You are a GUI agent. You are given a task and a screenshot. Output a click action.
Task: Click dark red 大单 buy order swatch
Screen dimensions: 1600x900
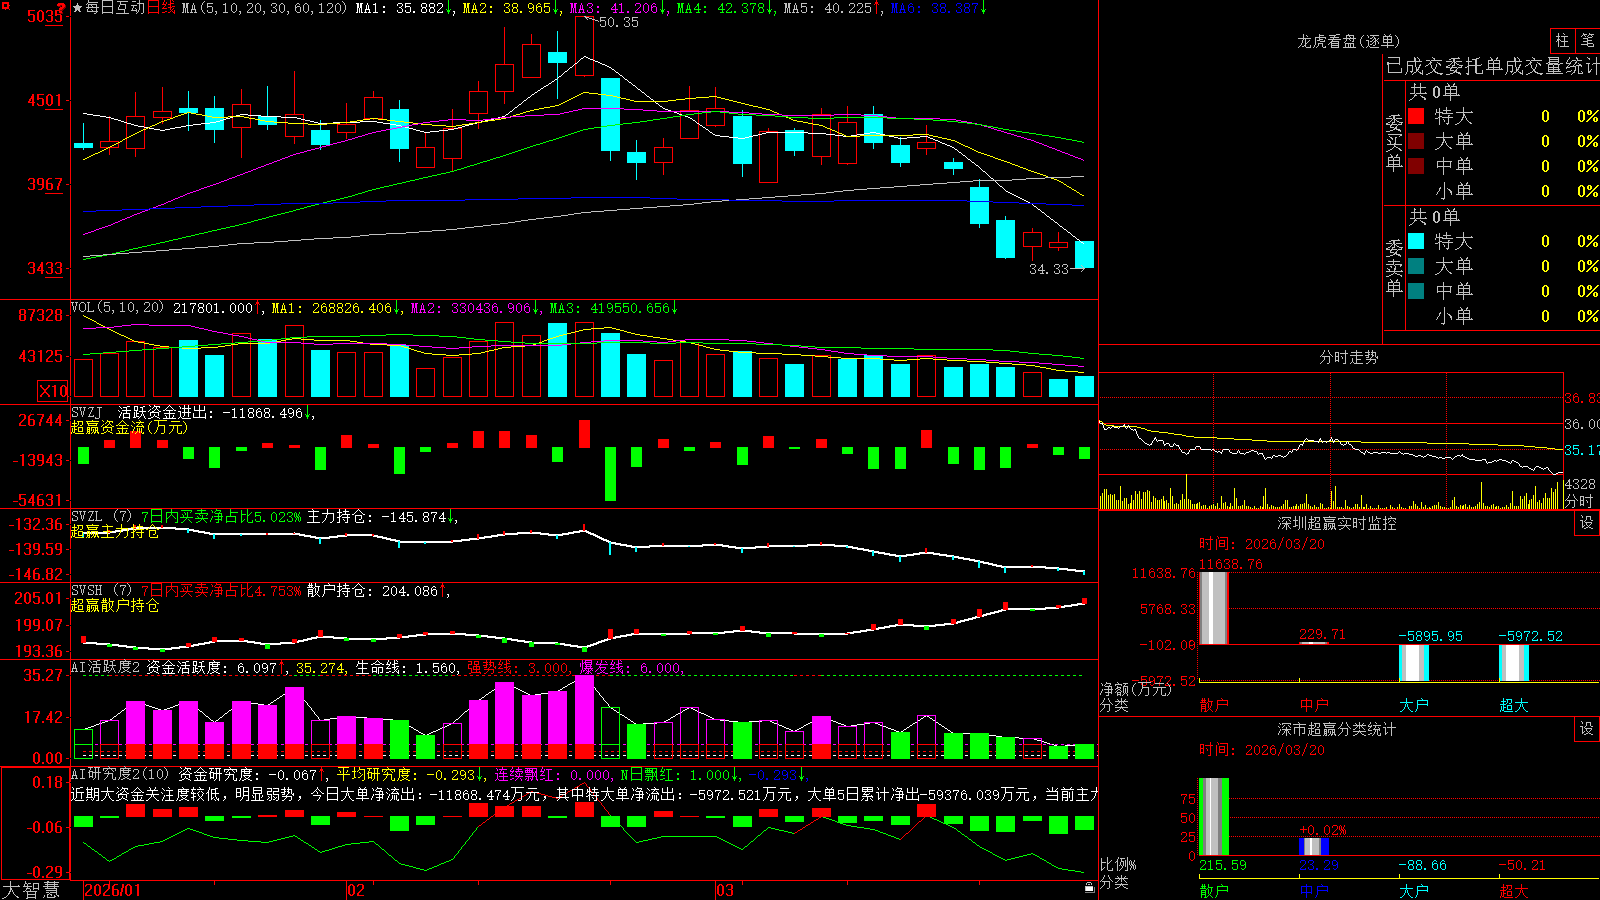click(1416, 141)
